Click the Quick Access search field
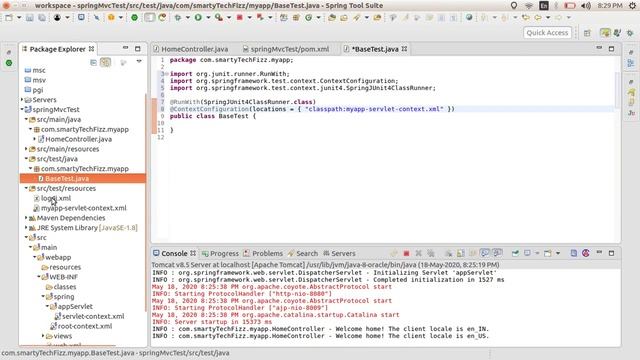Viewport: 640px width, 360px height. coord(547,33)
